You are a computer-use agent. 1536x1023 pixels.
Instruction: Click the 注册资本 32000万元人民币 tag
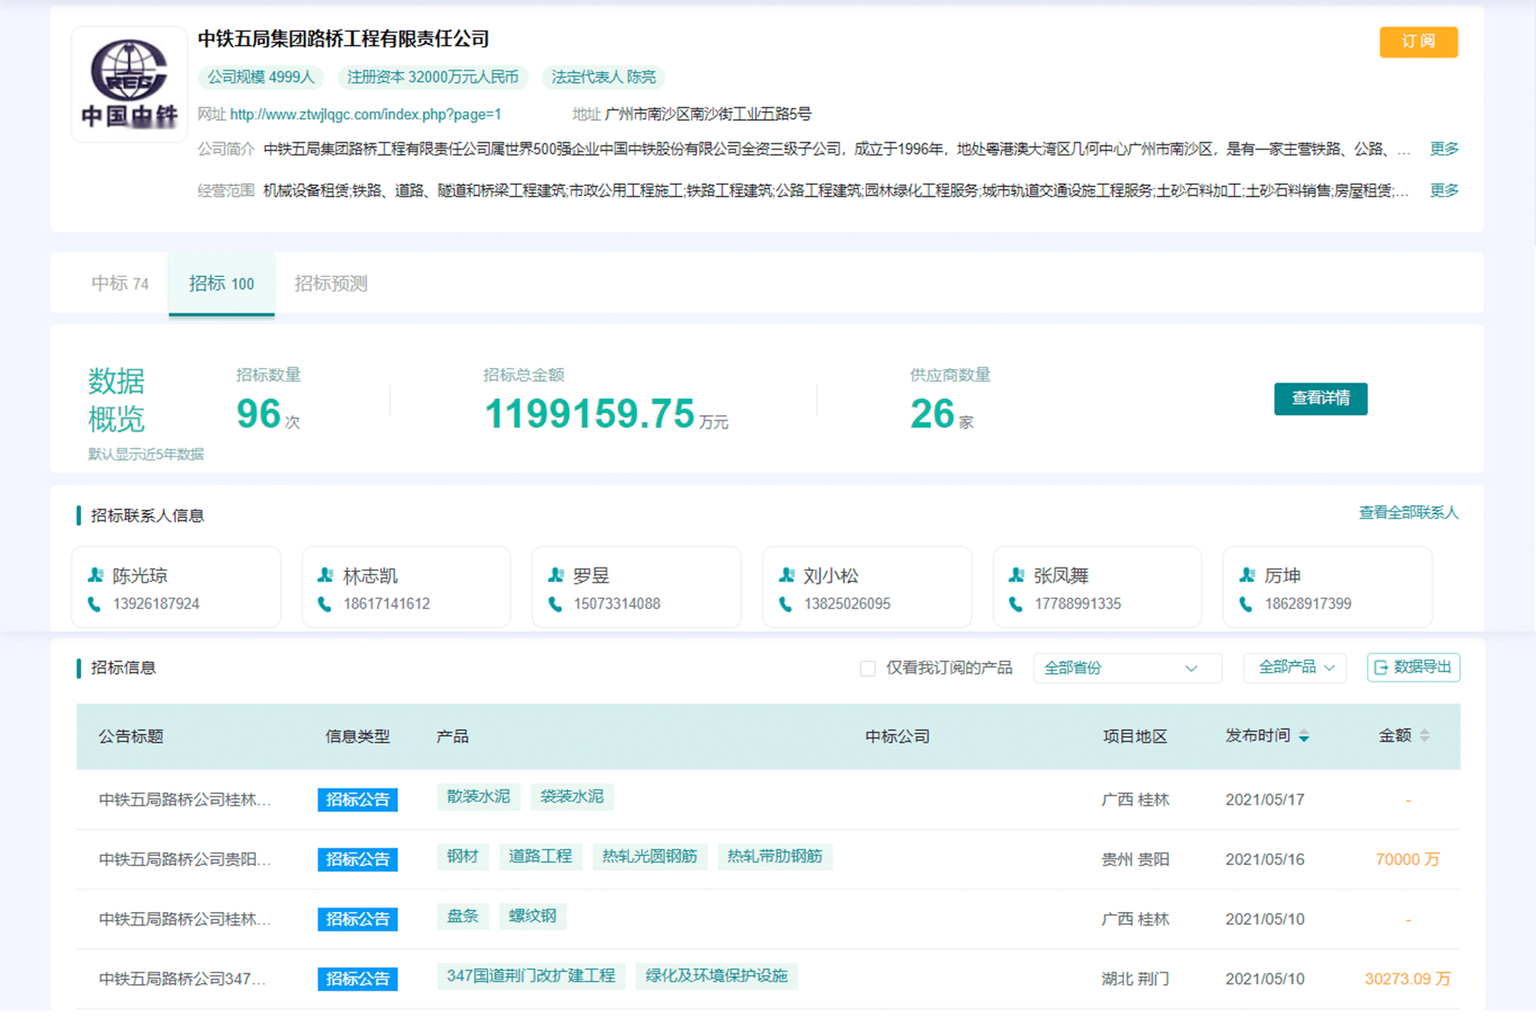pyautogui.click(x=433, y=77)
